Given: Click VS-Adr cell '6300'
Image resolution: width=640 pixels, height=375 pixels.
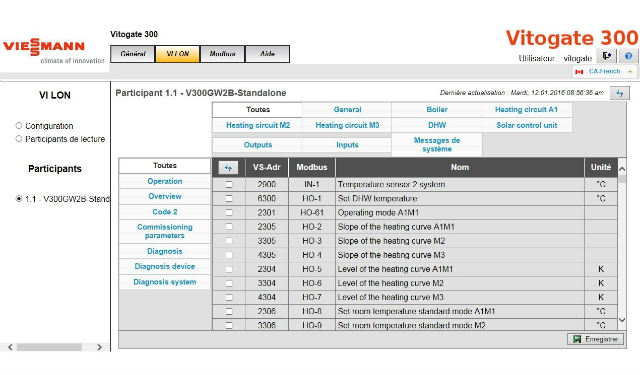Looking at the screenshot, I should coord(267,199).
